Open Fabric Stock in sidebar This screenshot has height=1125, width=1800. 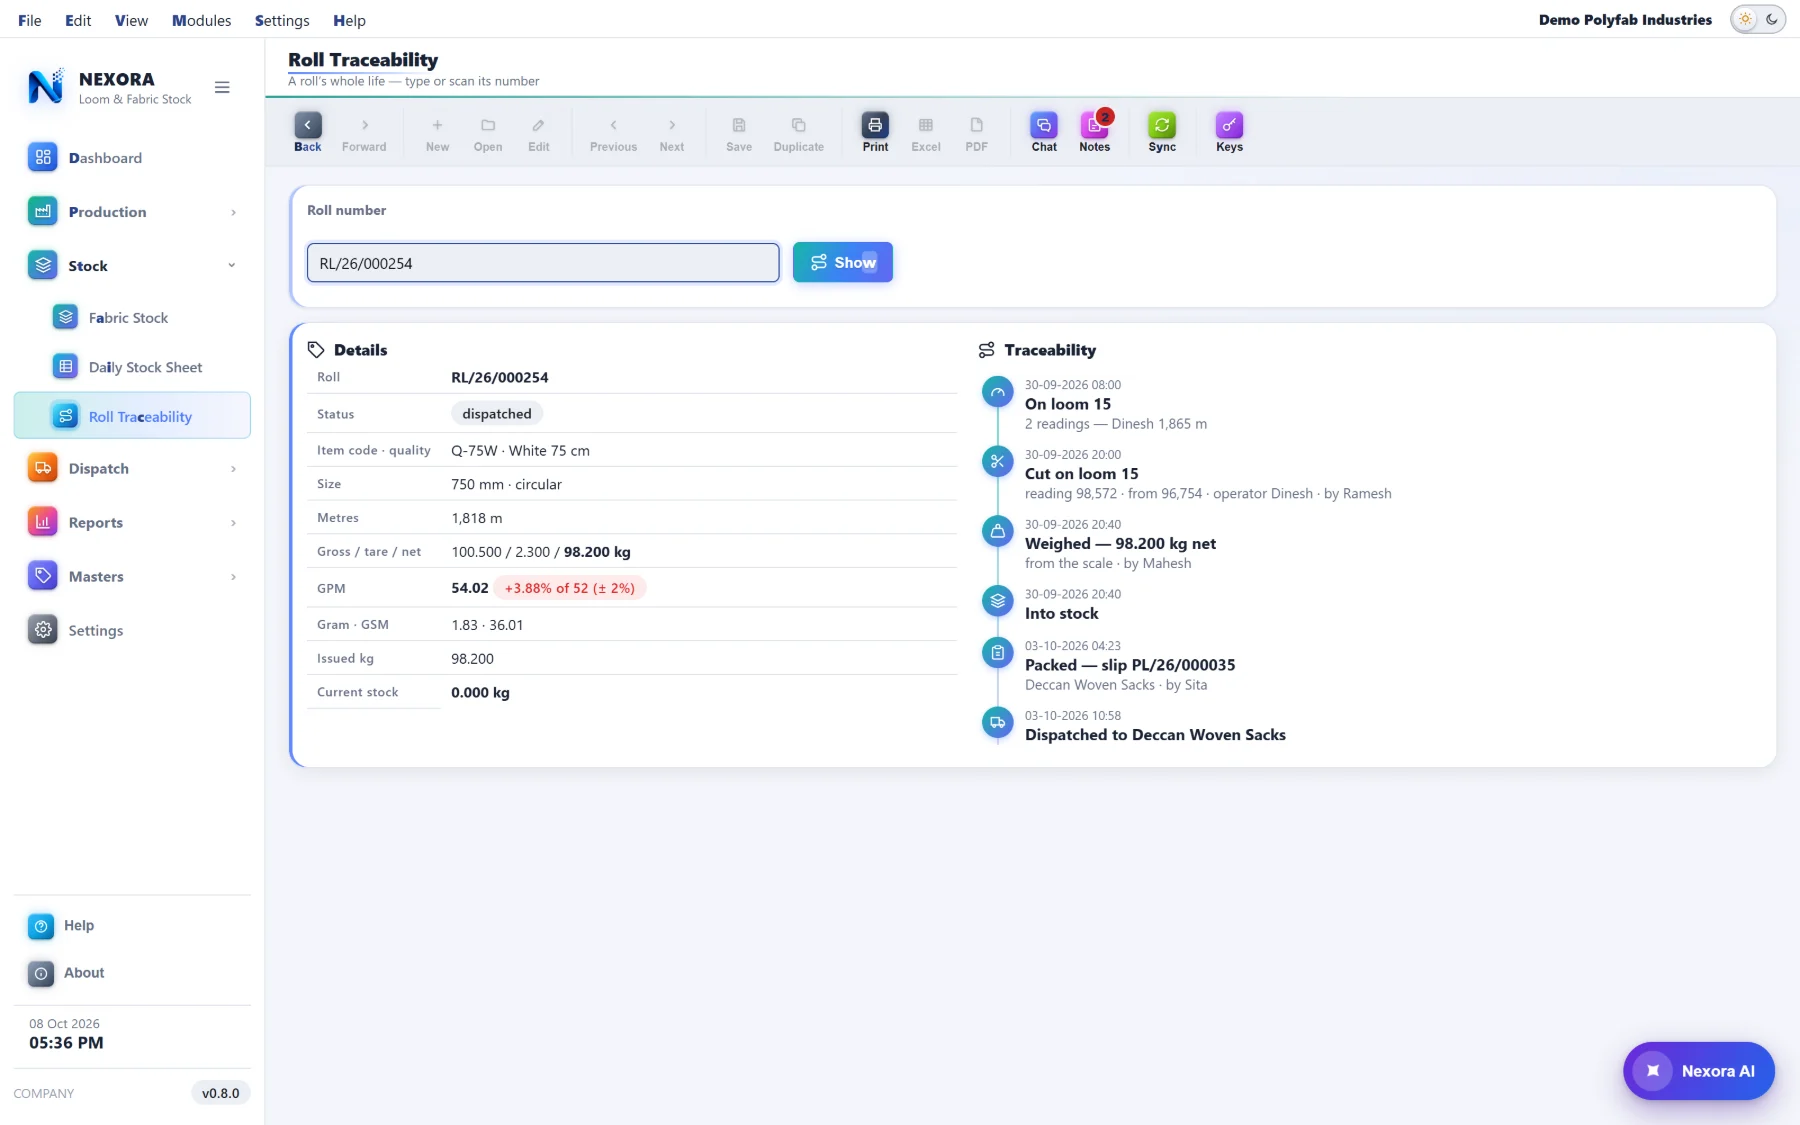[132, 318]
